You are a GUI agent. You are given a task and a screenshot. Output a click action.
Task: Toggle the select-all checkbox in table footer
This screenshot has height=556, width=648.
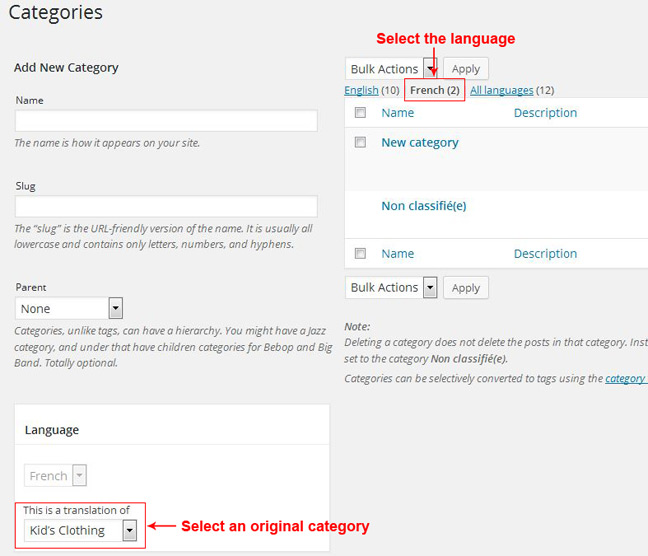click(360, 253)
